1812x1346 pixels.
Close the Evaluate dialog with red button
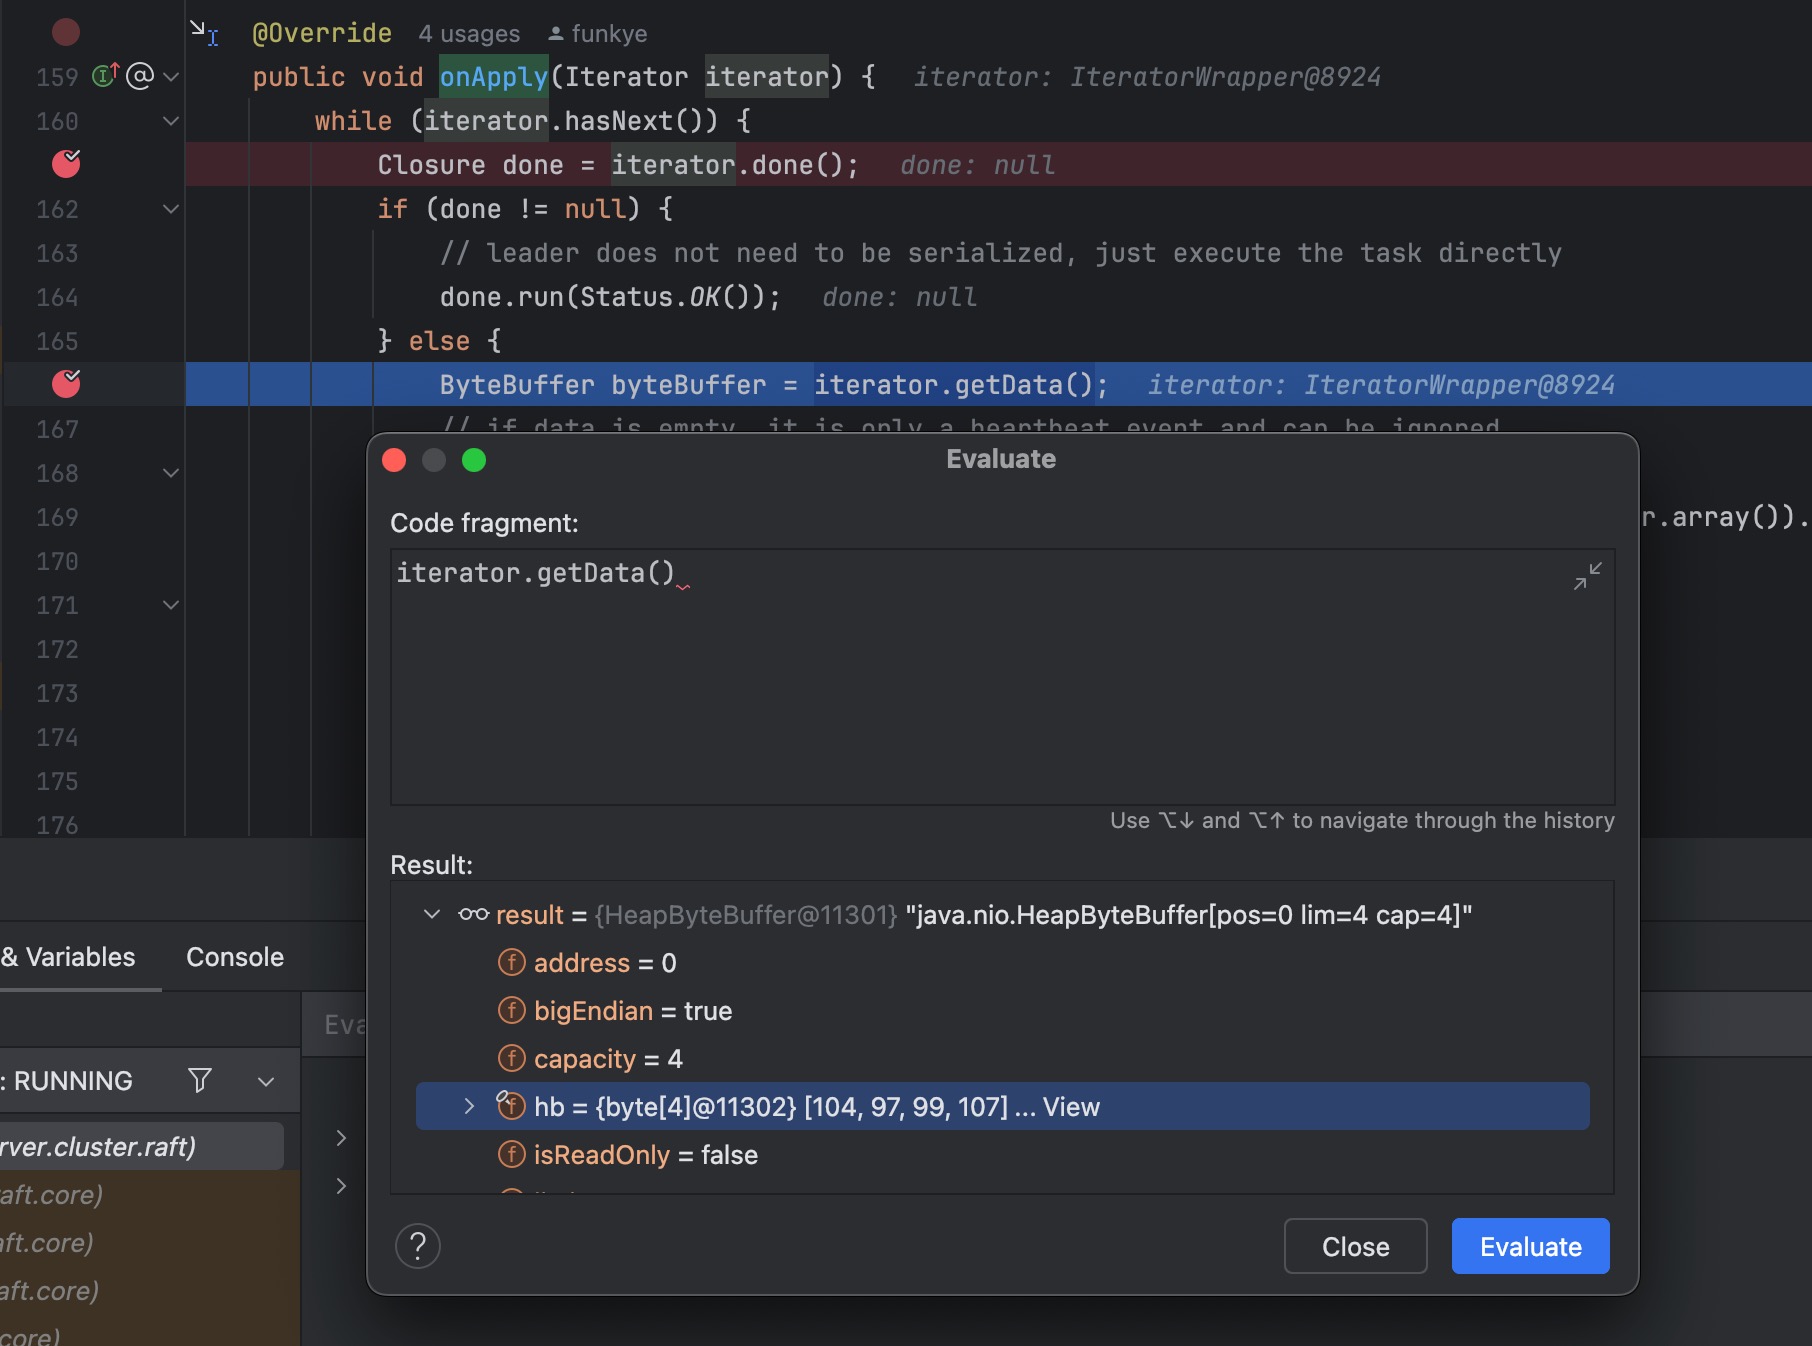394,460
